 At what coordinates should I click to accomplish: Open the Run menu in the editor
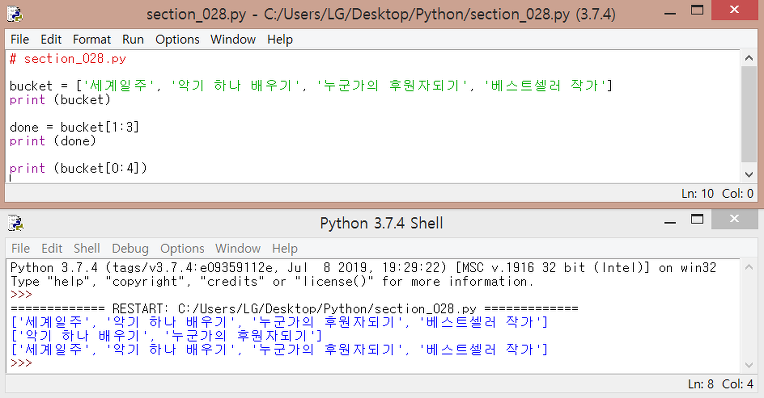(x=133, y=39)
